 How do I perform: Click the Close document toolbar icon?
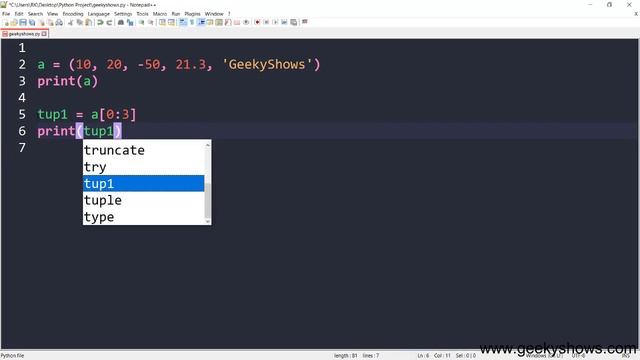pos(42,22)
